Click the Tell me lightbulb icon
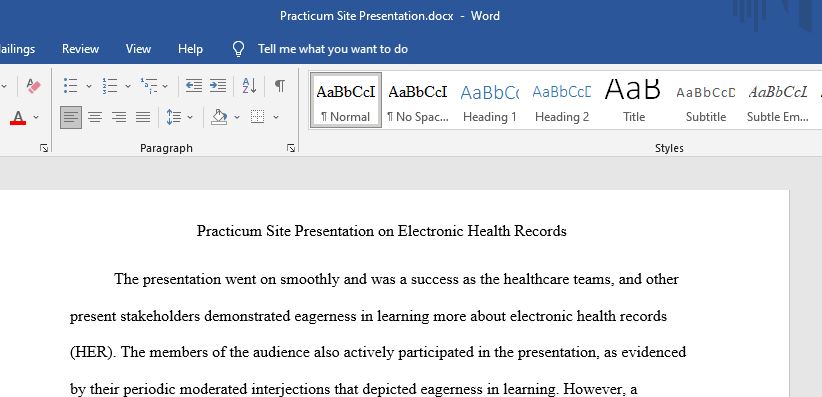 click(239, 49)
